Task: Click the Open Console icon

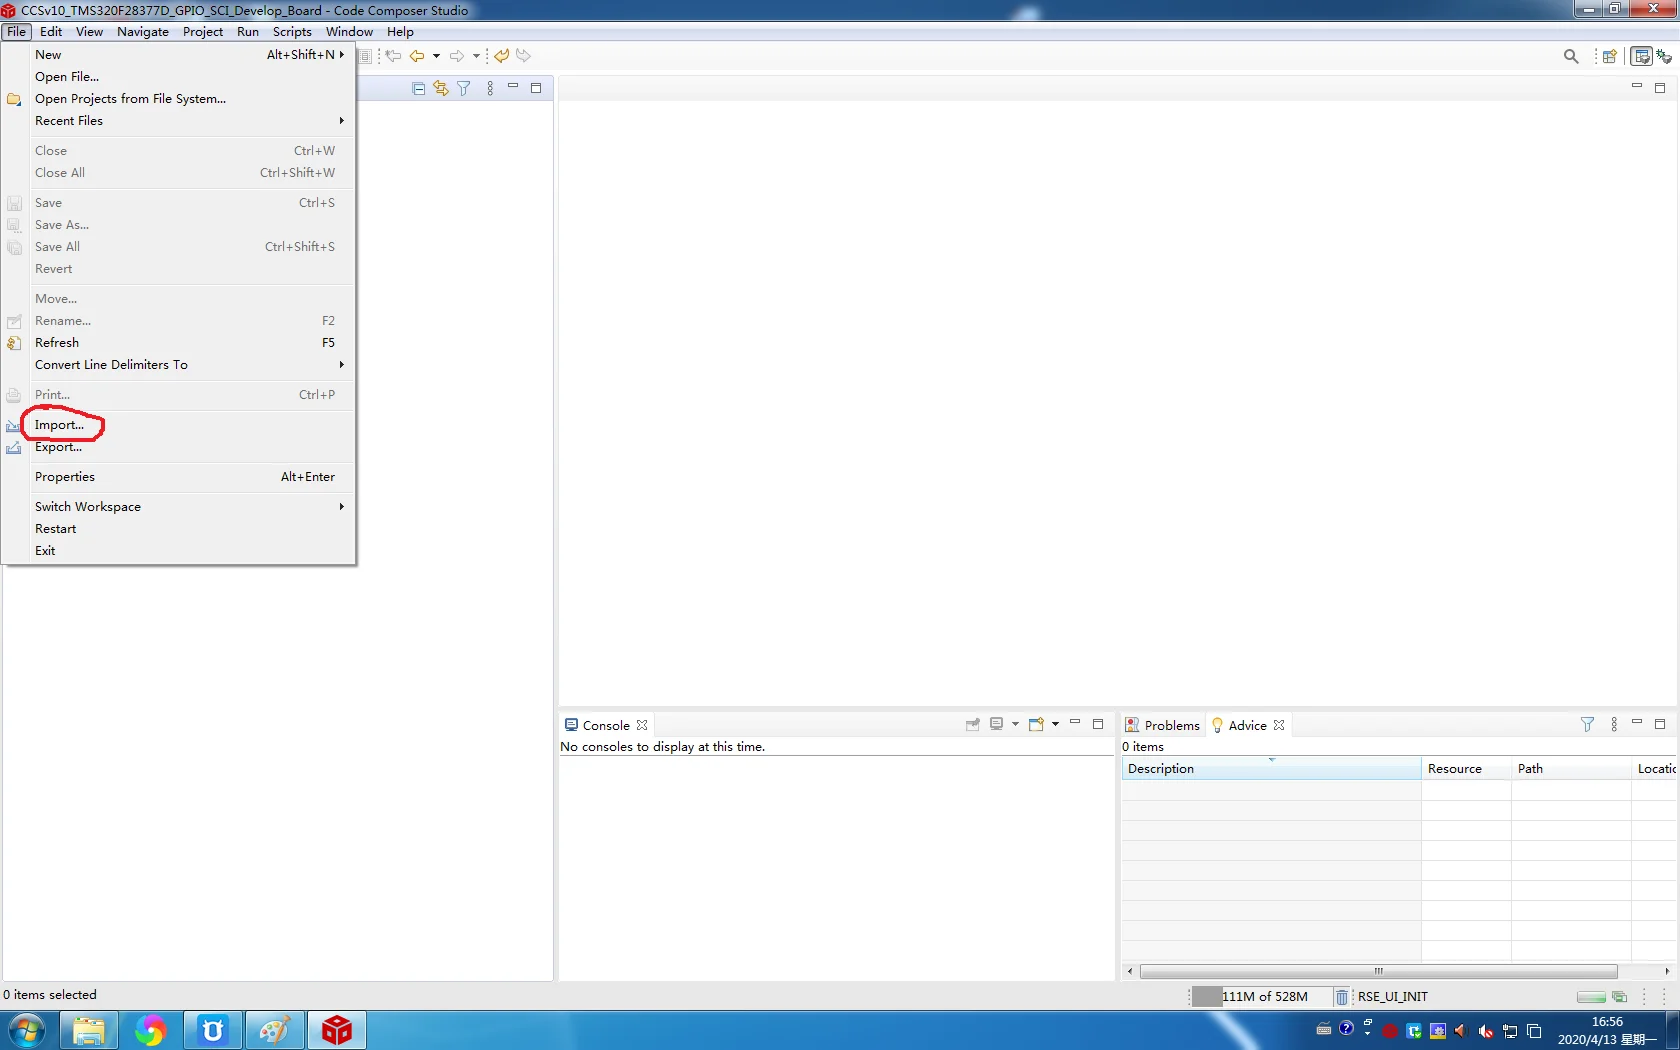Action: point(1036,725)
